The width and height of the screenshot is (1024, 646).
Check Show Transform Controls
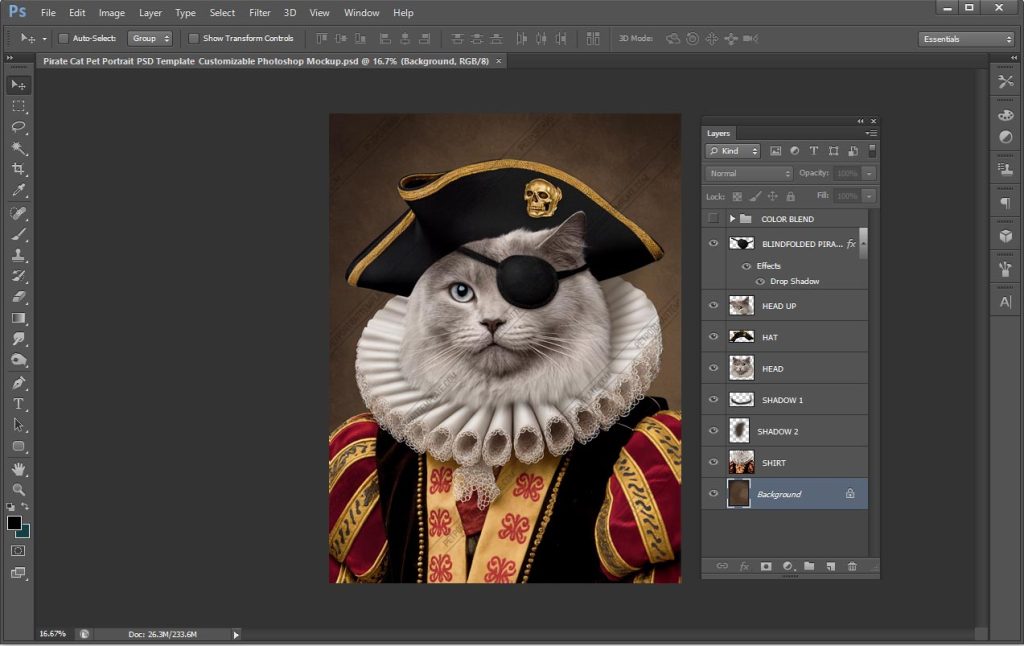(194, 39)
